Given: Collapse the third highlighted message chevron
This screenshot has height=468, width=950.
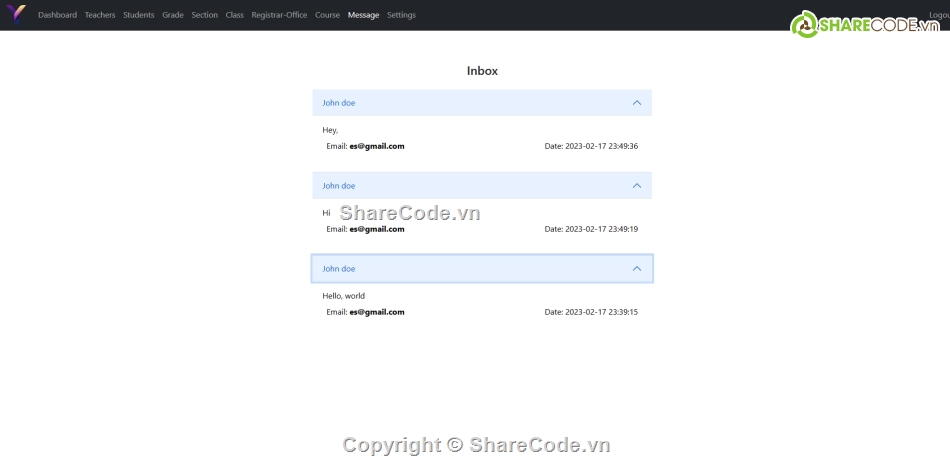Looking at the screenshot, I should 637,269.
